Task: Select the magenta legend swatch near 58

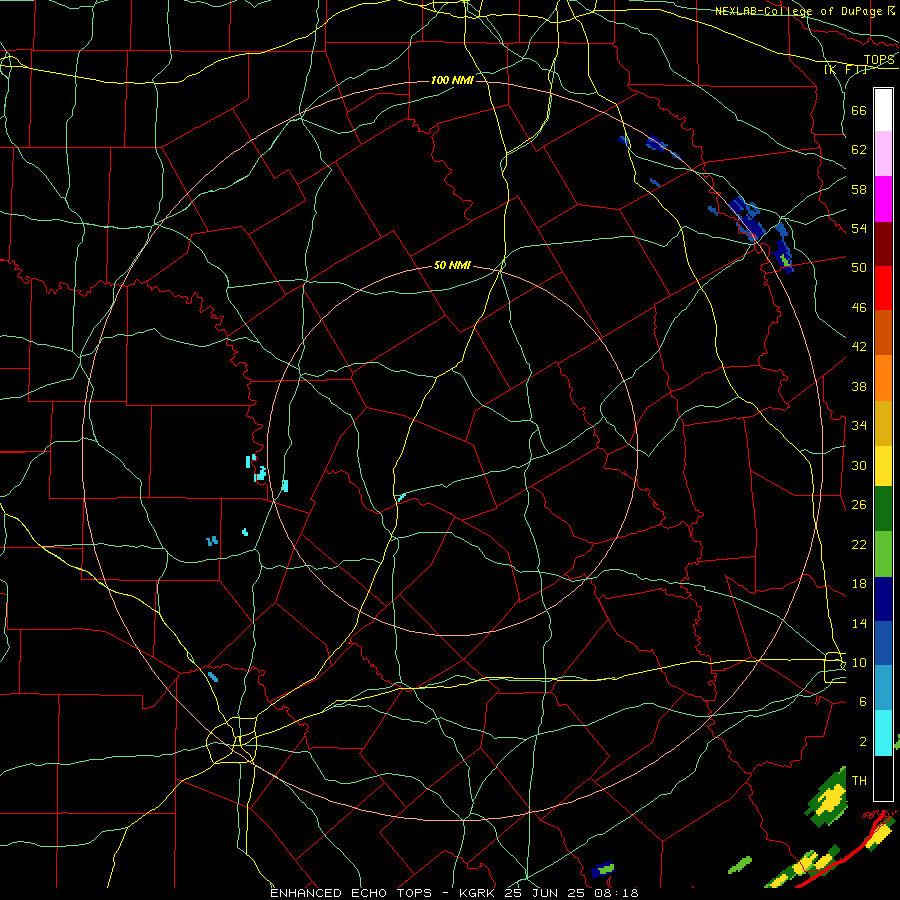Action: tap(883, 199)
